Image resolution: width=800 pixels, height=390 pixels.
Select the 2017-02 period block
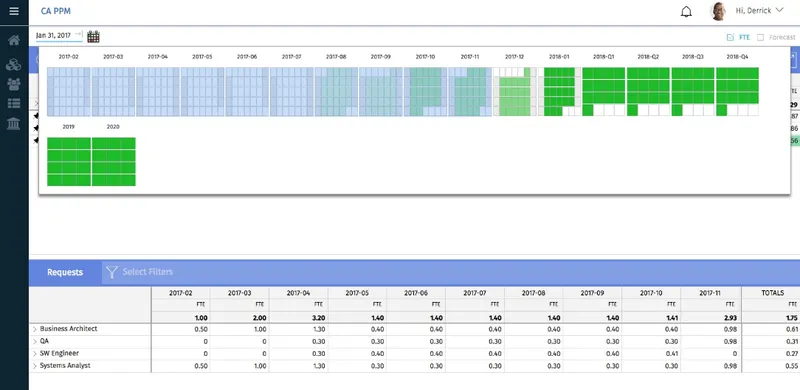[68, 91]
